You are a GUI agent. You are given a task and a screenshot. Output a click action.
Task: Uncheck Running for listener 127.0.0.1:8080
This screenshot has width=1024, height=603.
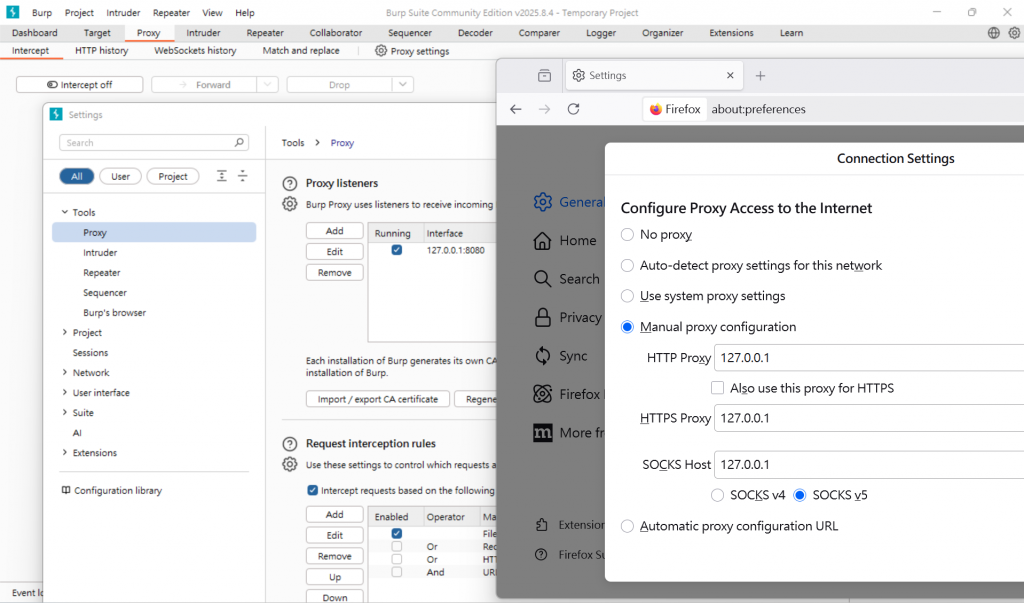tap(396, 250)
